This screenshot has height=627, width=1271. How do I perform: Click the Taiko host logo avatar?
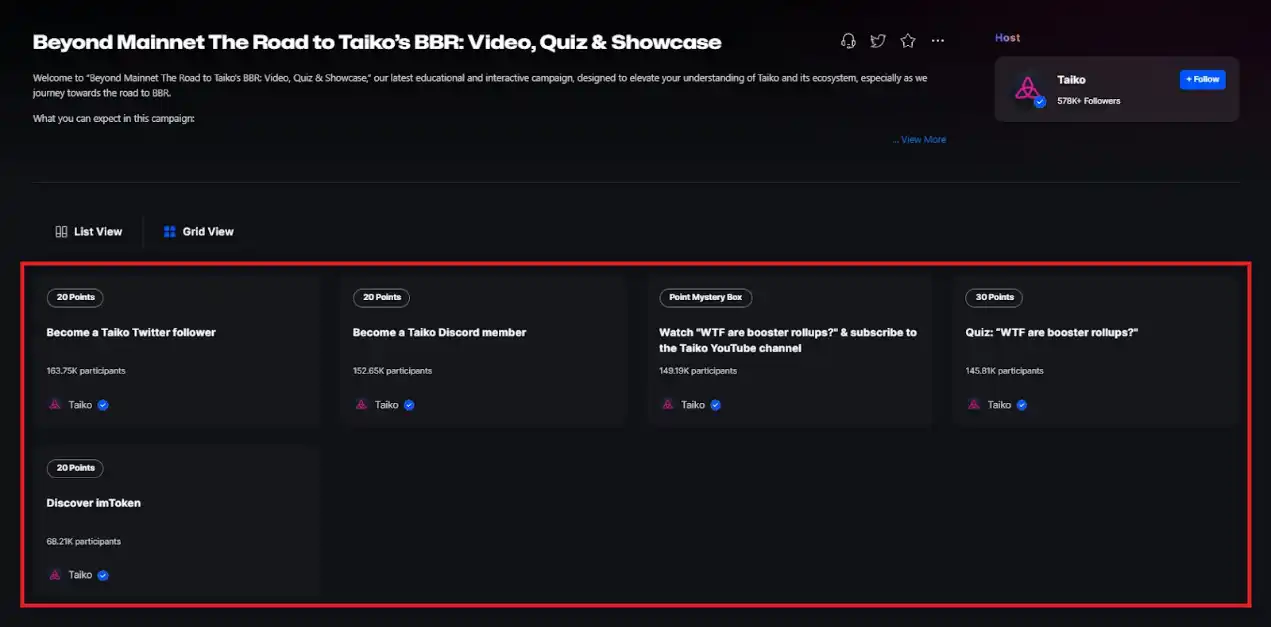(x=1028, y=89)
